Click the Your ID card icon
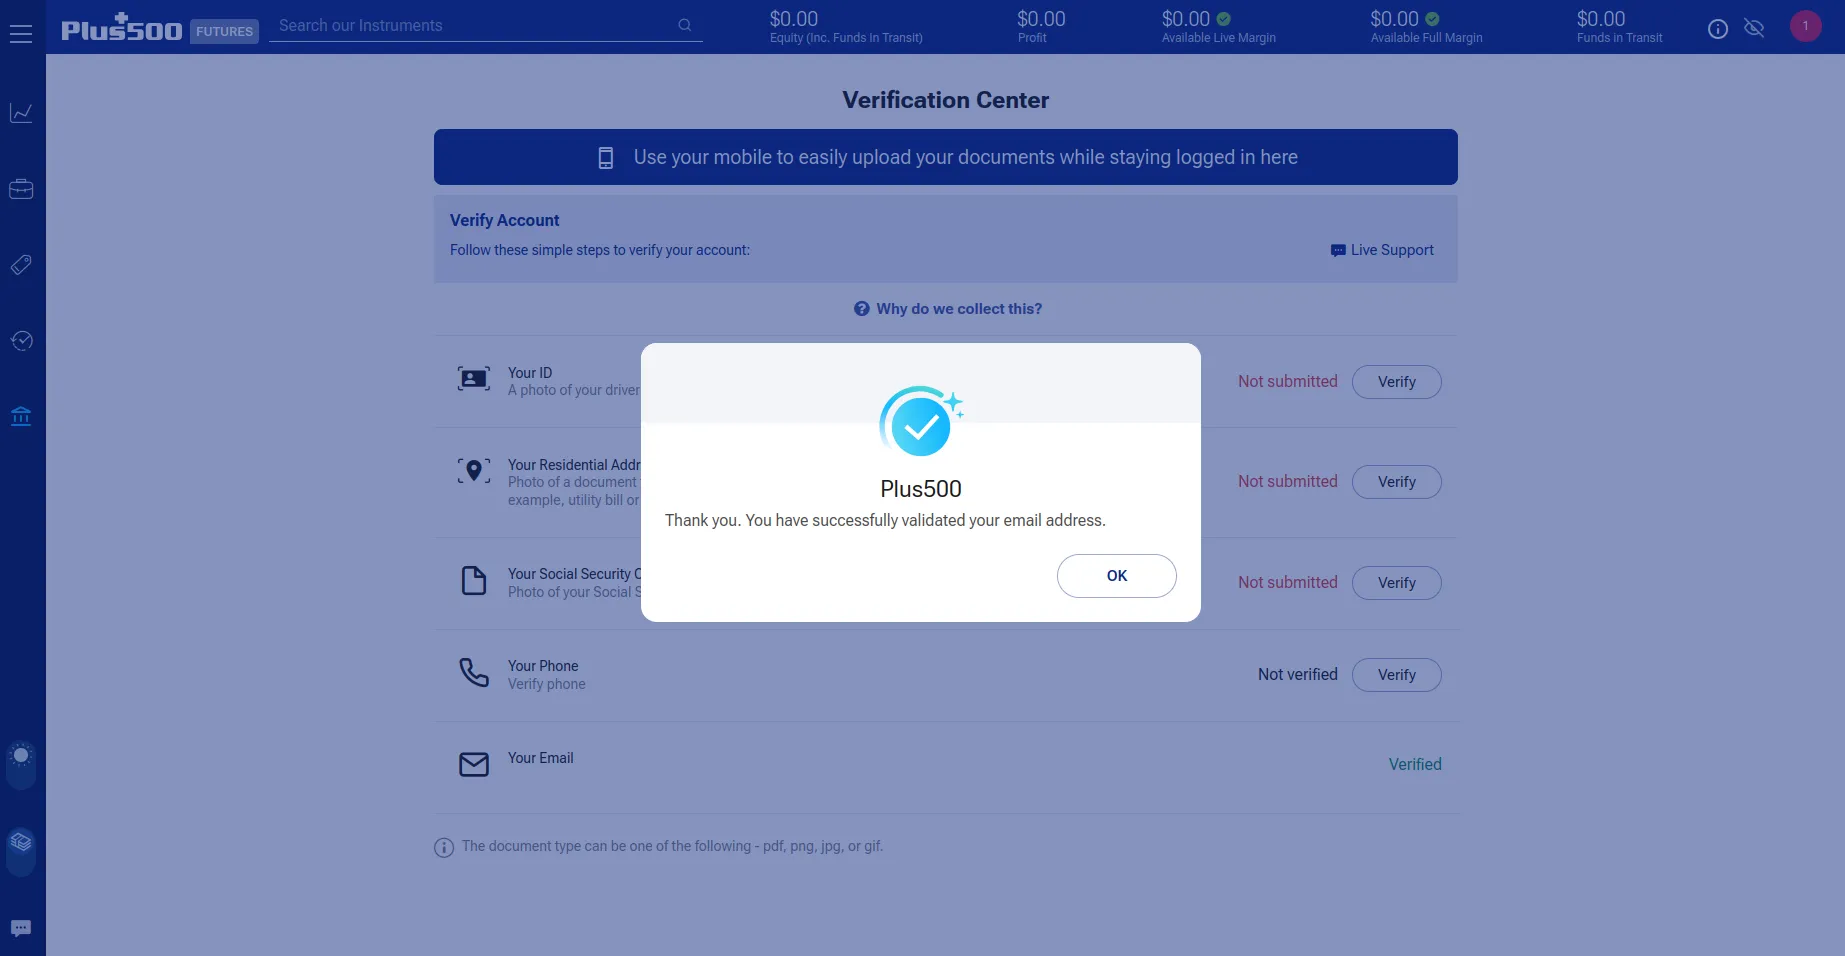The width and height of the screenshot is (1845, 956). click(x=474, y=379)
